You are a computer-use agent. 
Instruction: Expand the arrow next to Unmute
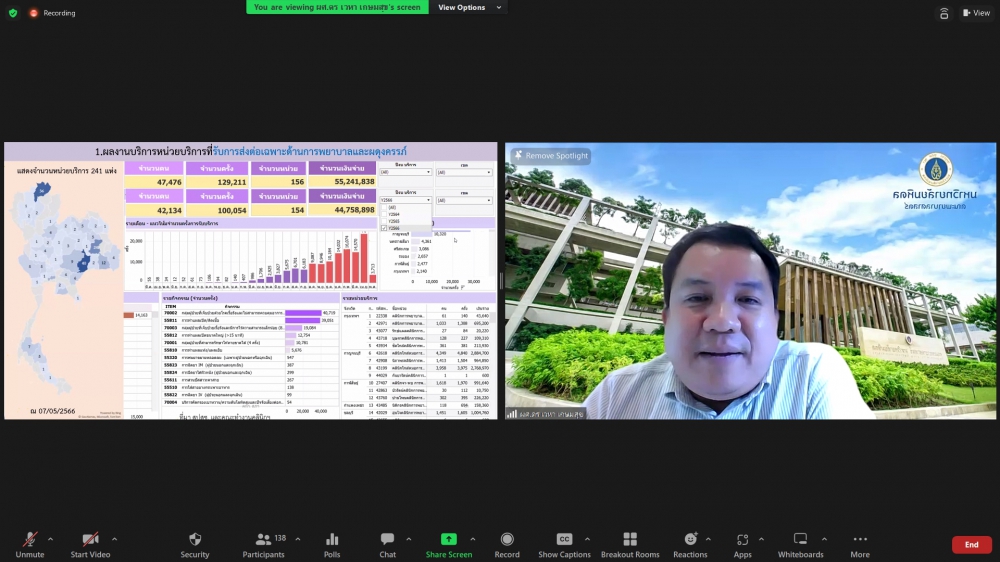pyautogui.click(x=51, y=539)
